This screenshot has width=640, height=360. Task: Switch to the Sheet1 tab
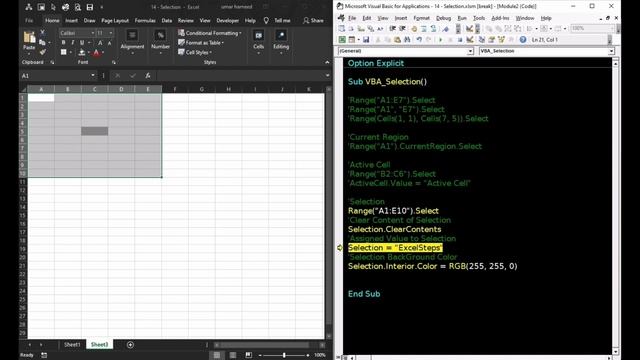click(72, 345)
